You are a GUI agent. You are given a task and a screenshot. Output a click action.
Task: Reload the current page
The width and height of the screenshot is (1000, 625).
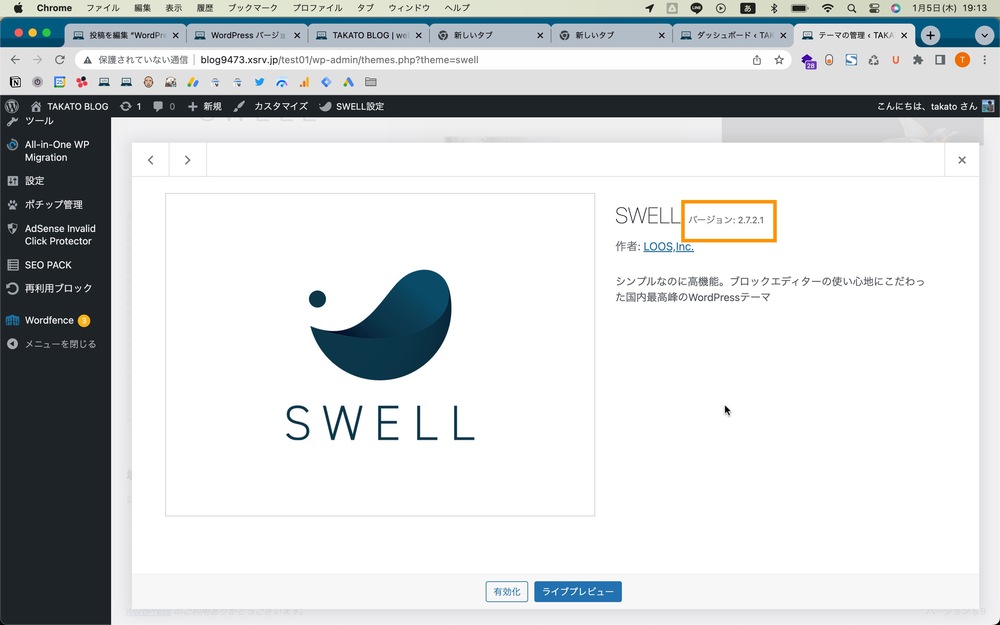pyautogui.click(x=60, y=60)
